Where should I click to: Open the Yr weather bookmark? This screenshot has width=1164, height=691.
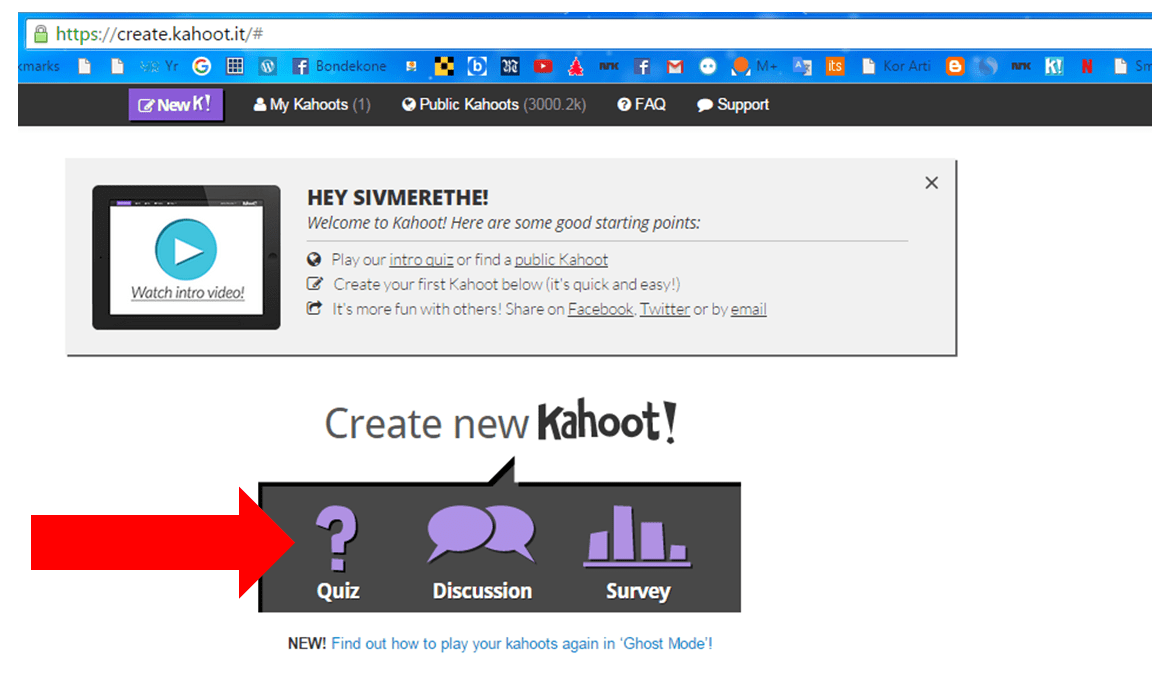click(x=160, y=66)
